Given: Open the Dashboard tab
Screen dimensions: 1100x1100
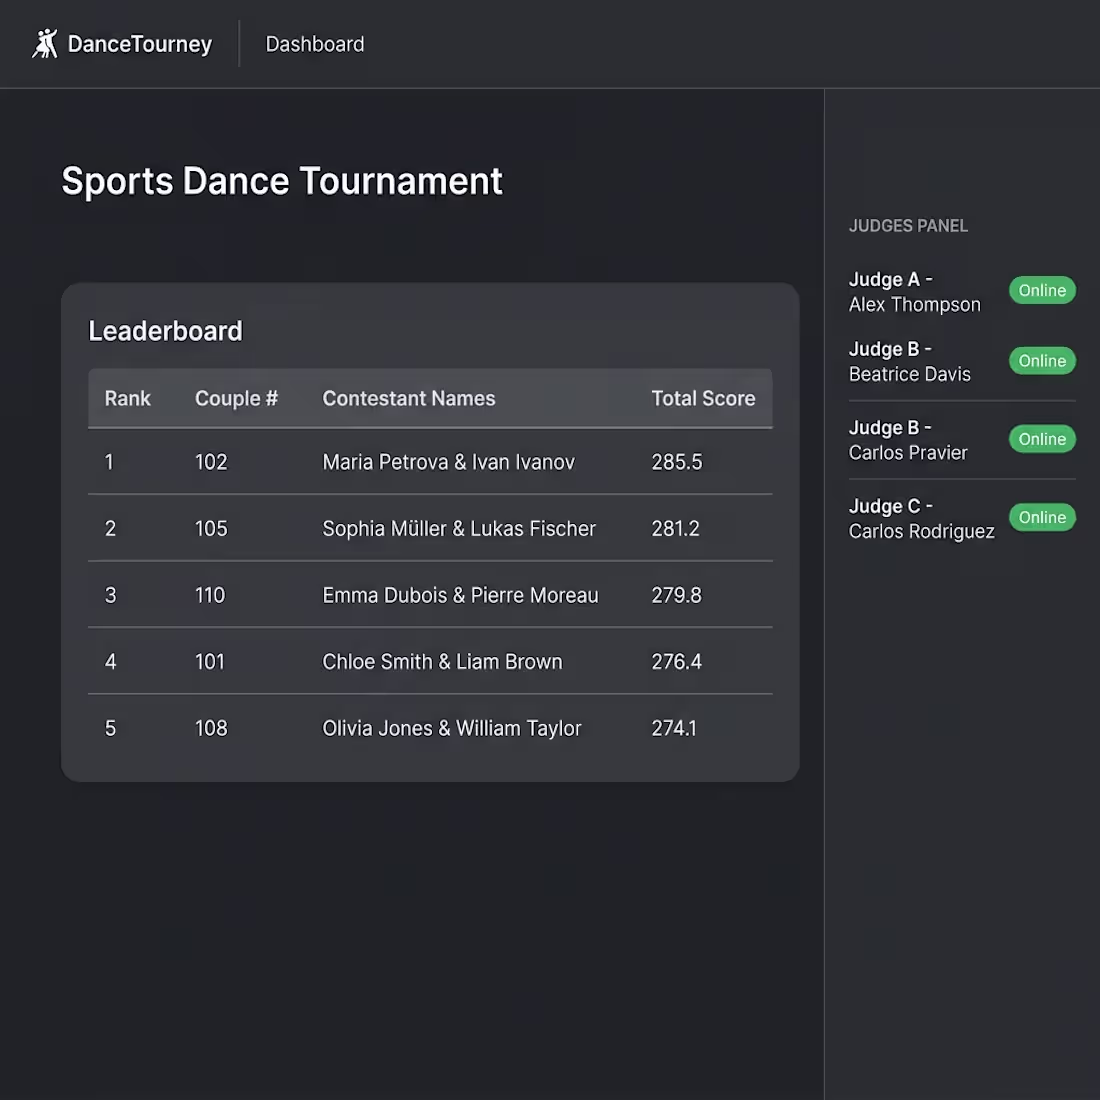Looking at the screenshot, I should click(x=315, y=44).
